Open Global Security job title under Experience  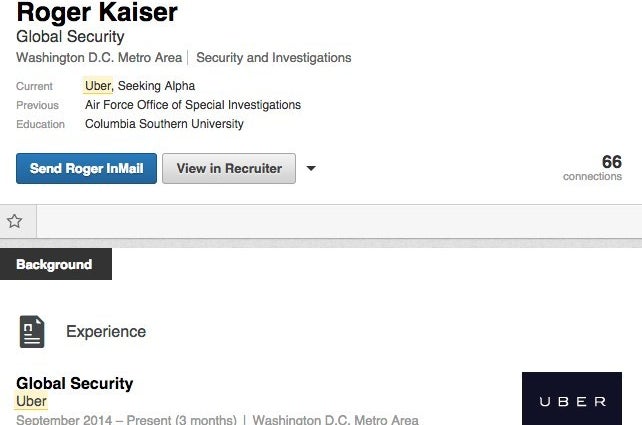click(x=74, y=383)
